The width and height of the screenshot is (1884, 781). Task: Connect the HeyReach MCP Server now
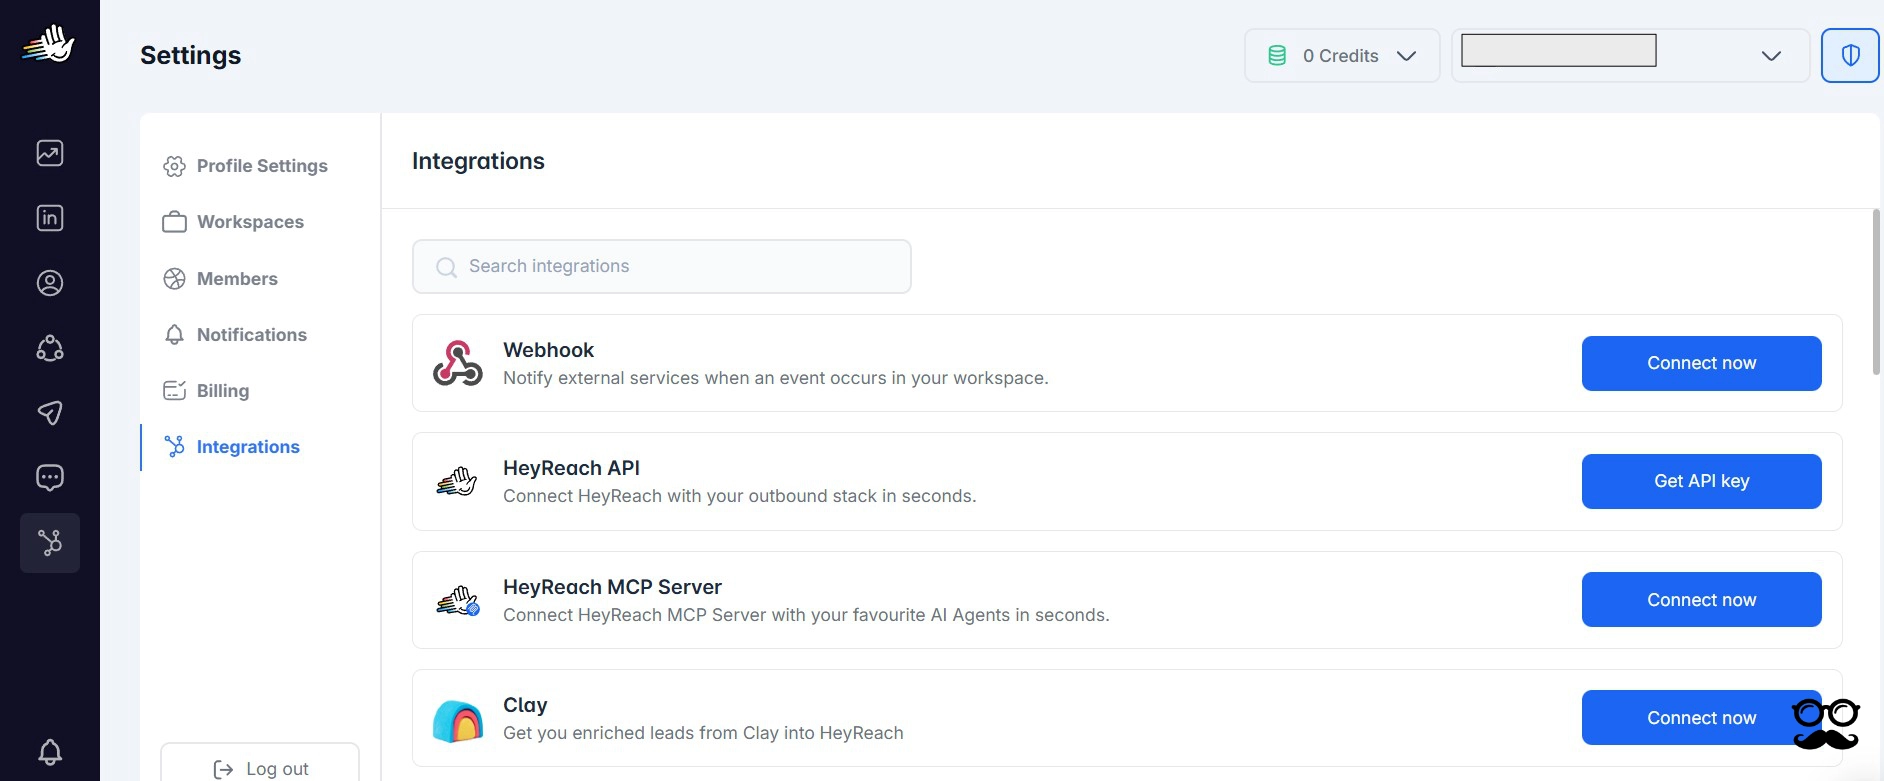1701,600
